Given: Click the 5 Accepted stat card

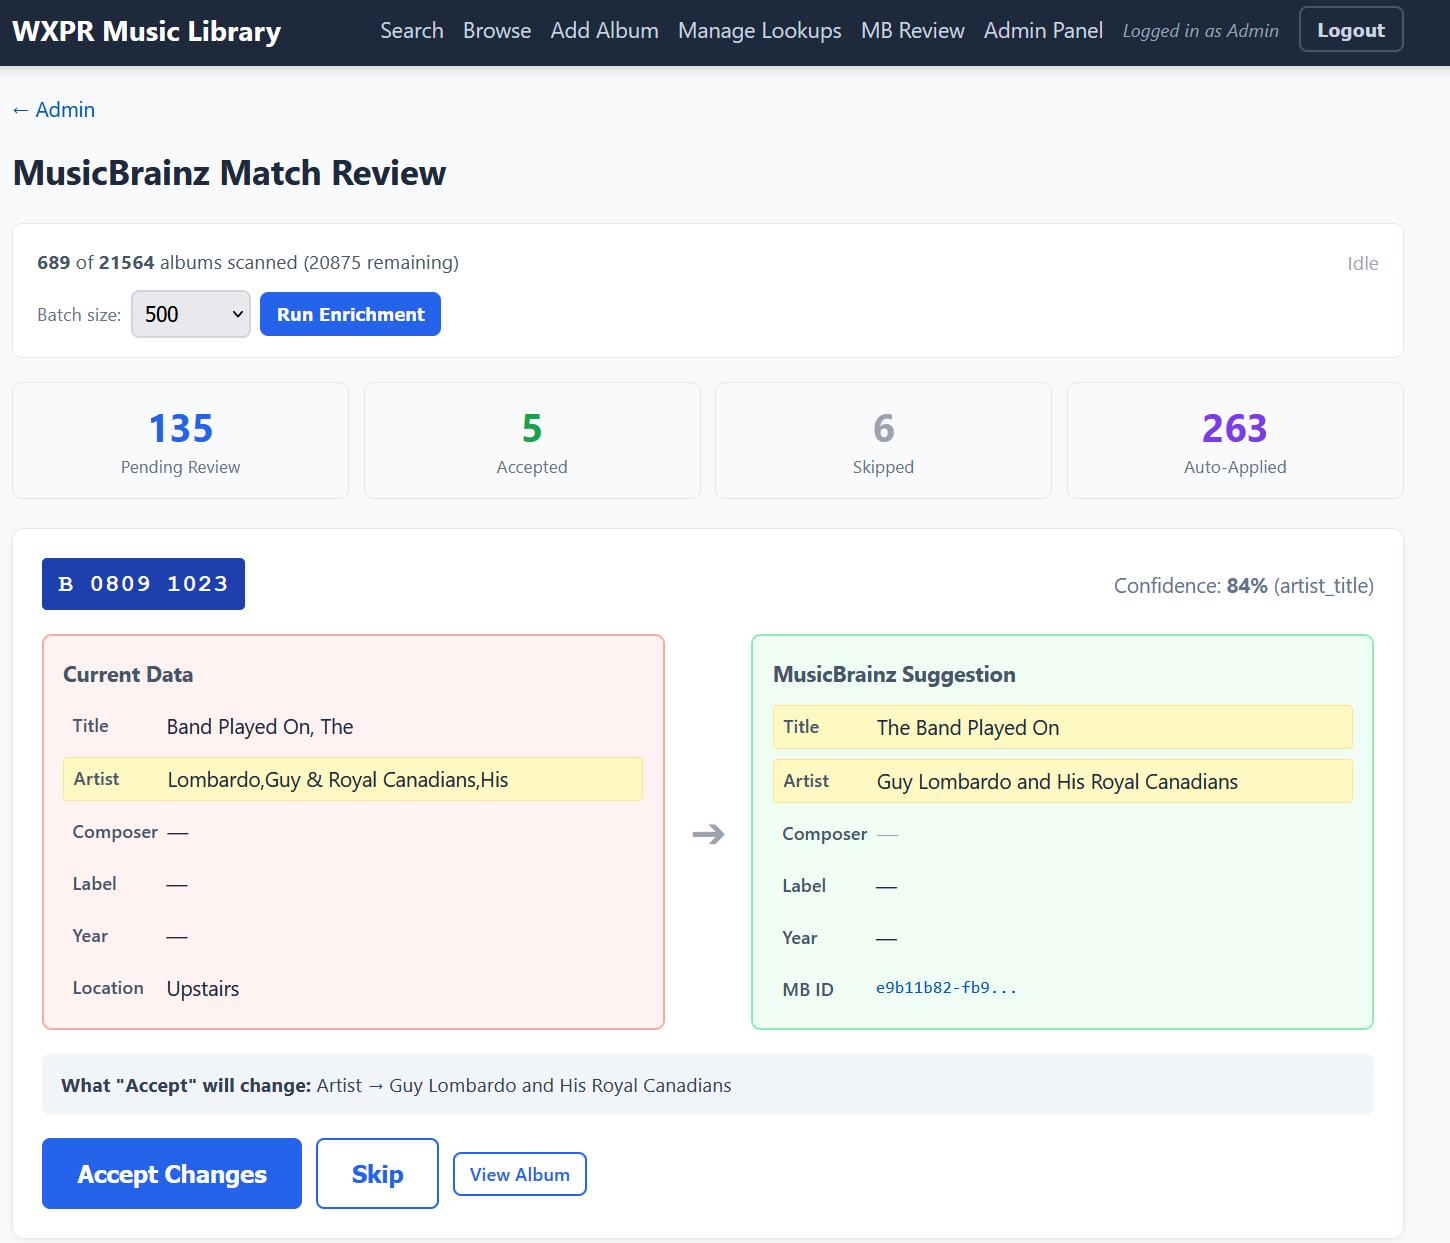Looking at the screenshot, I should 532,441.
